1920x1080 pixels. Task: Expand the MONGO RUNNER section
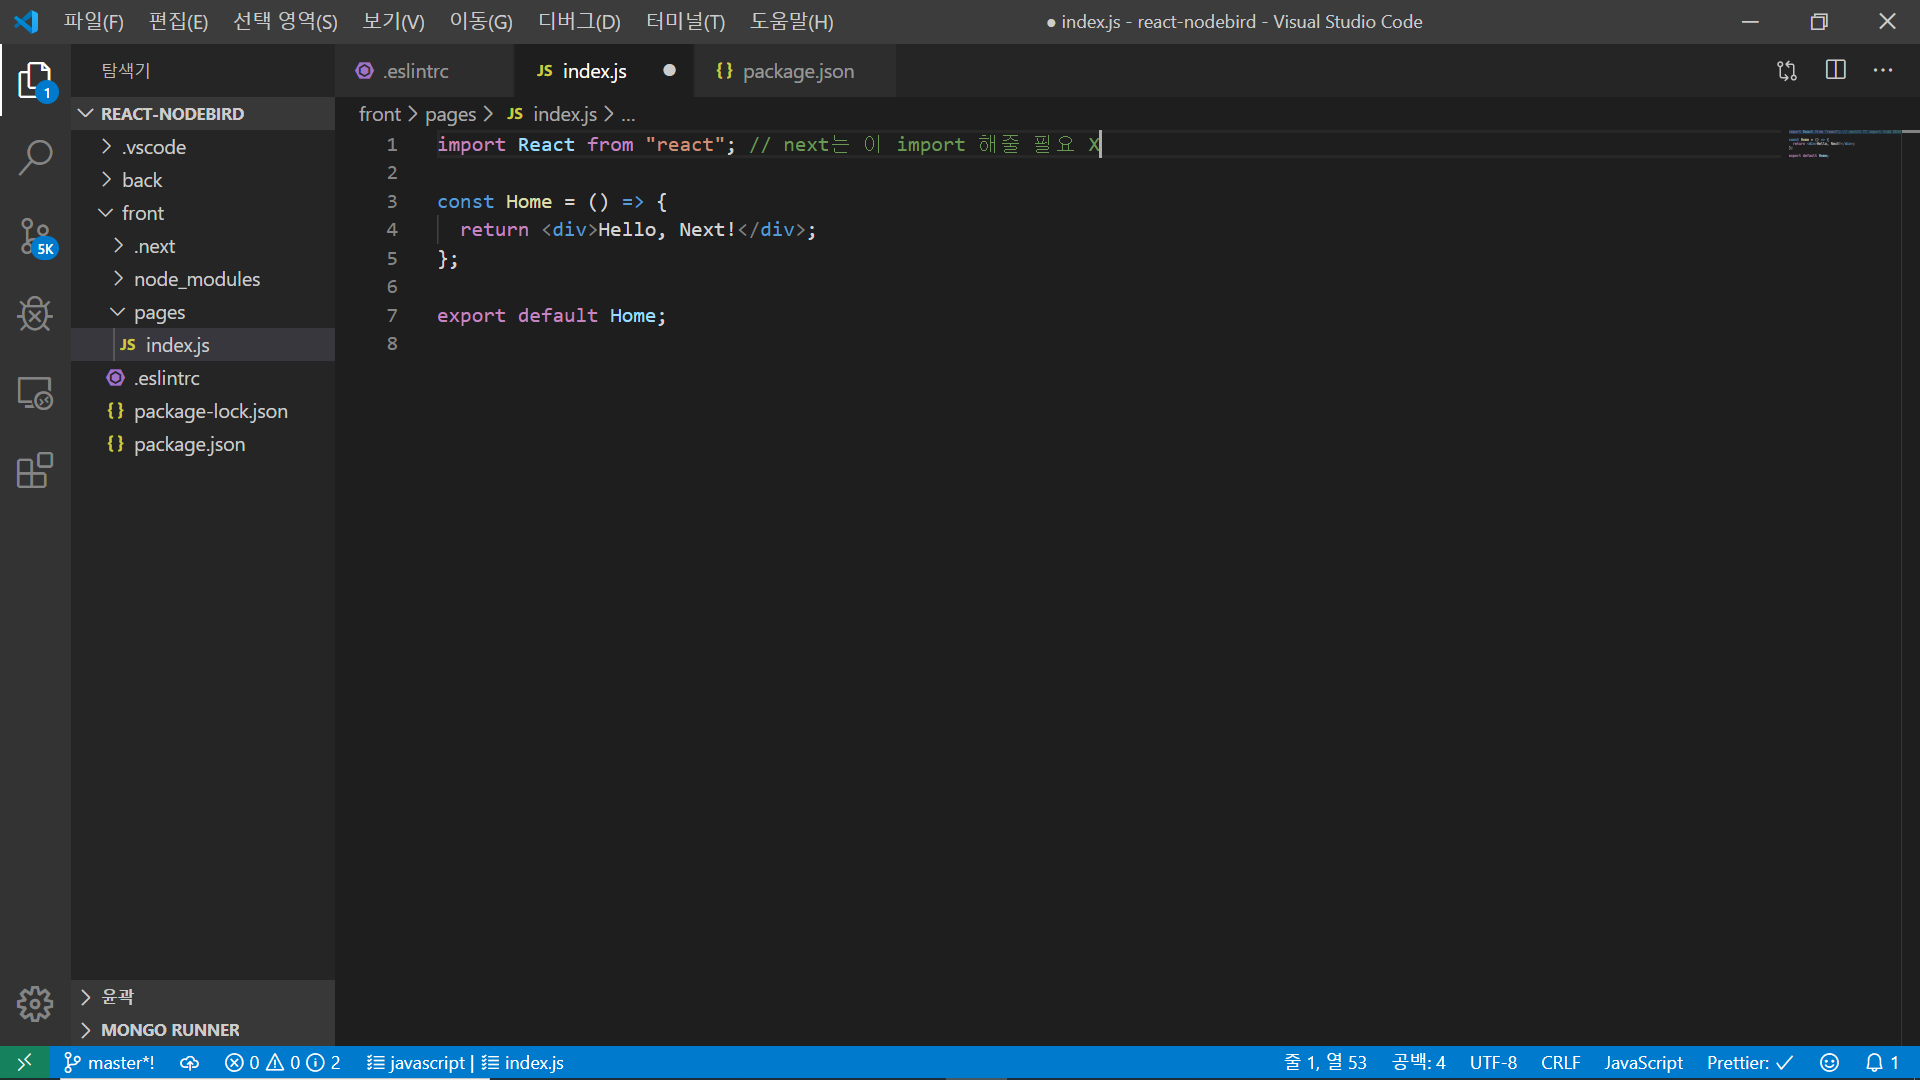pyautogui.click(x=170, y=1029)
